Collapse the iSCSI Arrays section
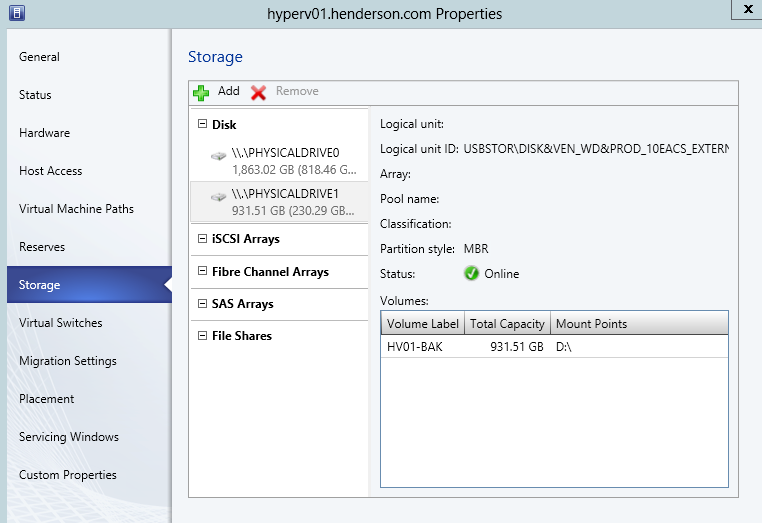This screenshot has height=523, width=762. (202, 238)
